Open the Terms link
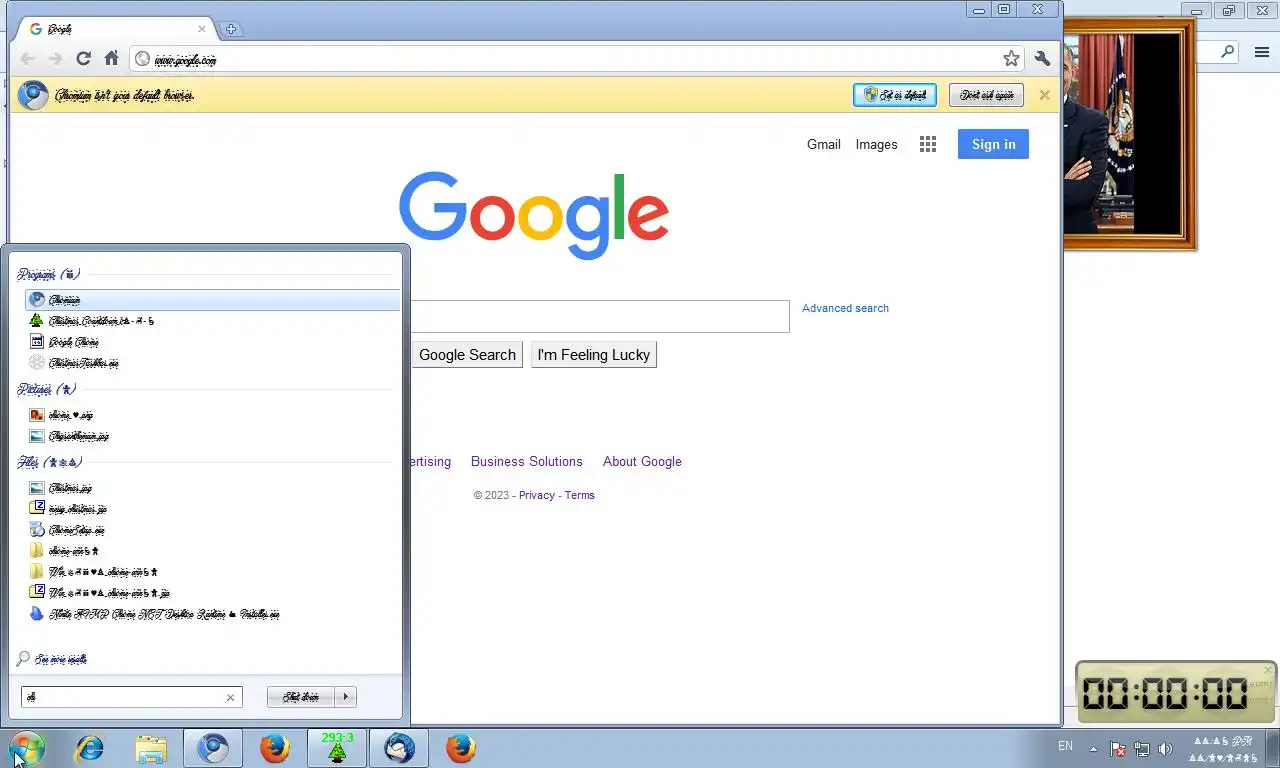Screen dimensions: 1280x768 click(579, 495)
